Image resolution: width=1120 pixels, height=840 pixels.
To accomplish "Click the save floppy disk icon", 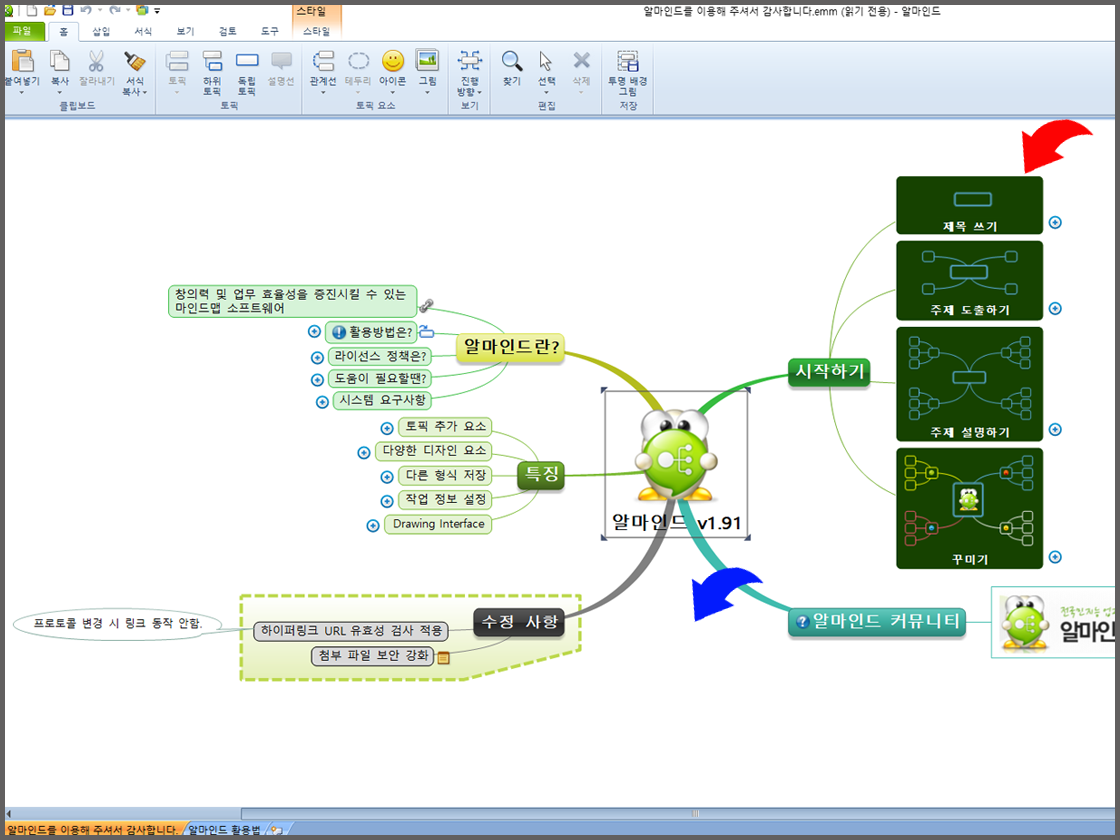I will (68, 11).
